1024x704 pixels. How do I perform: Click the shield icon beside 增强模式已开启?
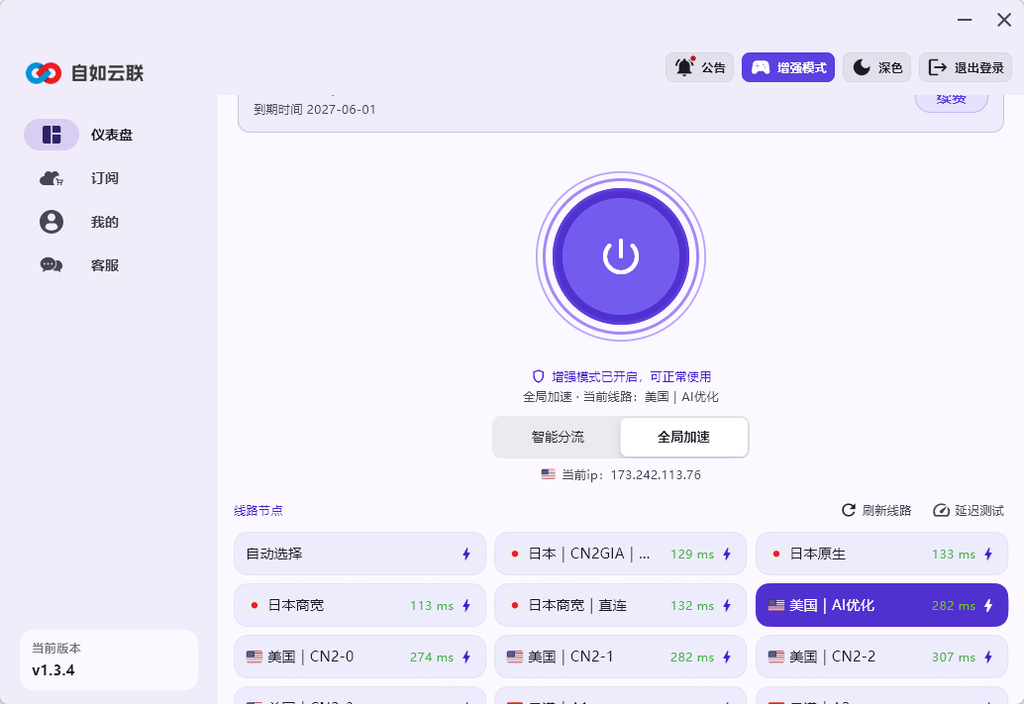(x=538, y=376)
